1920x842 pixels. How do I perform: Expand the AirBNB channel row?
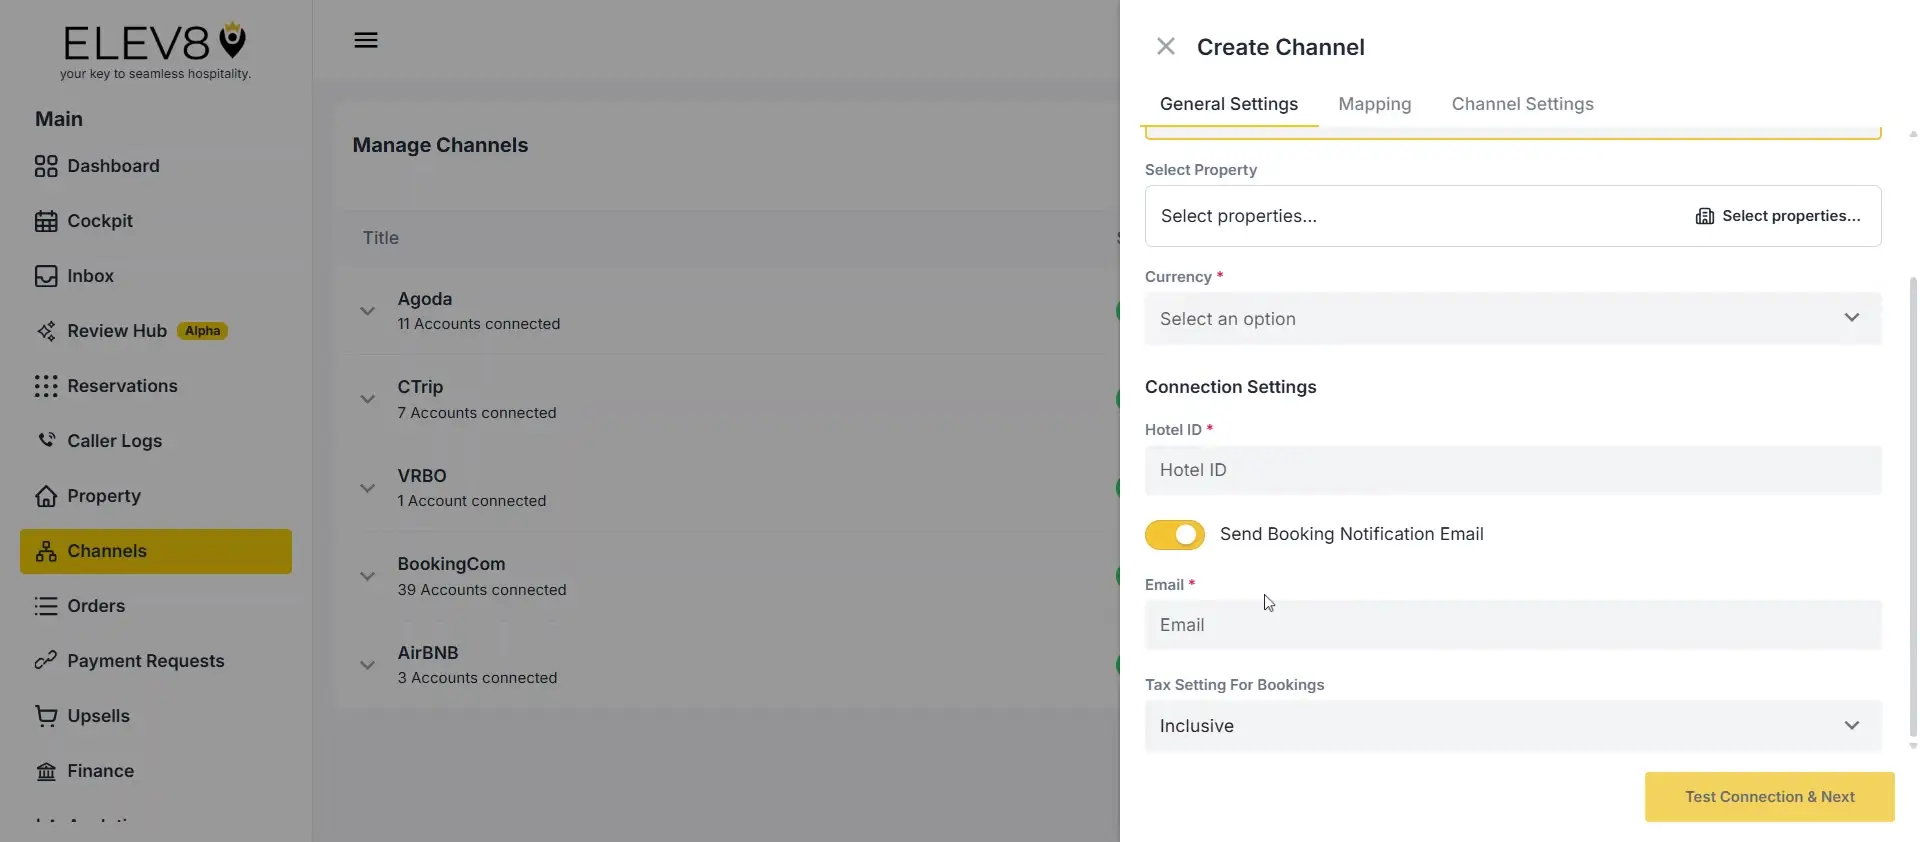(368, 665)
